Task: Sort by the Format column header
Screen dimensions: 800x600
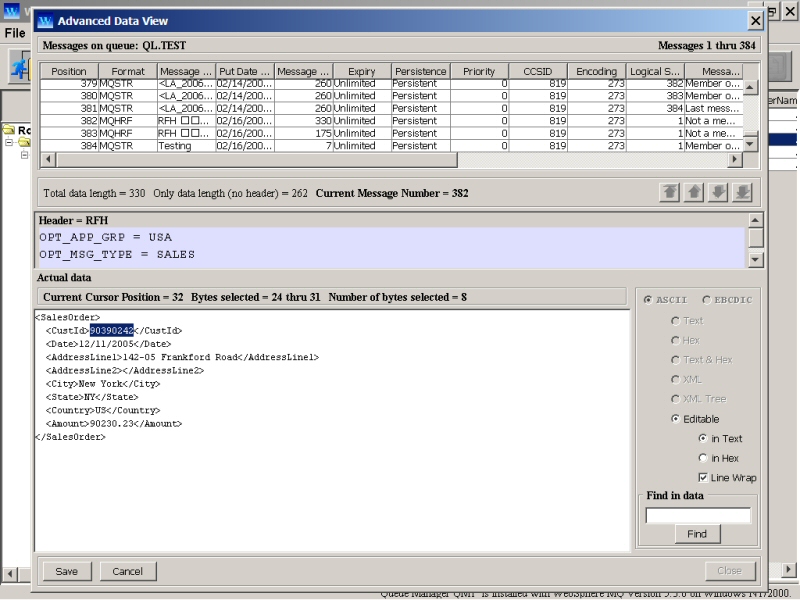Action: (x=128, y=71)
